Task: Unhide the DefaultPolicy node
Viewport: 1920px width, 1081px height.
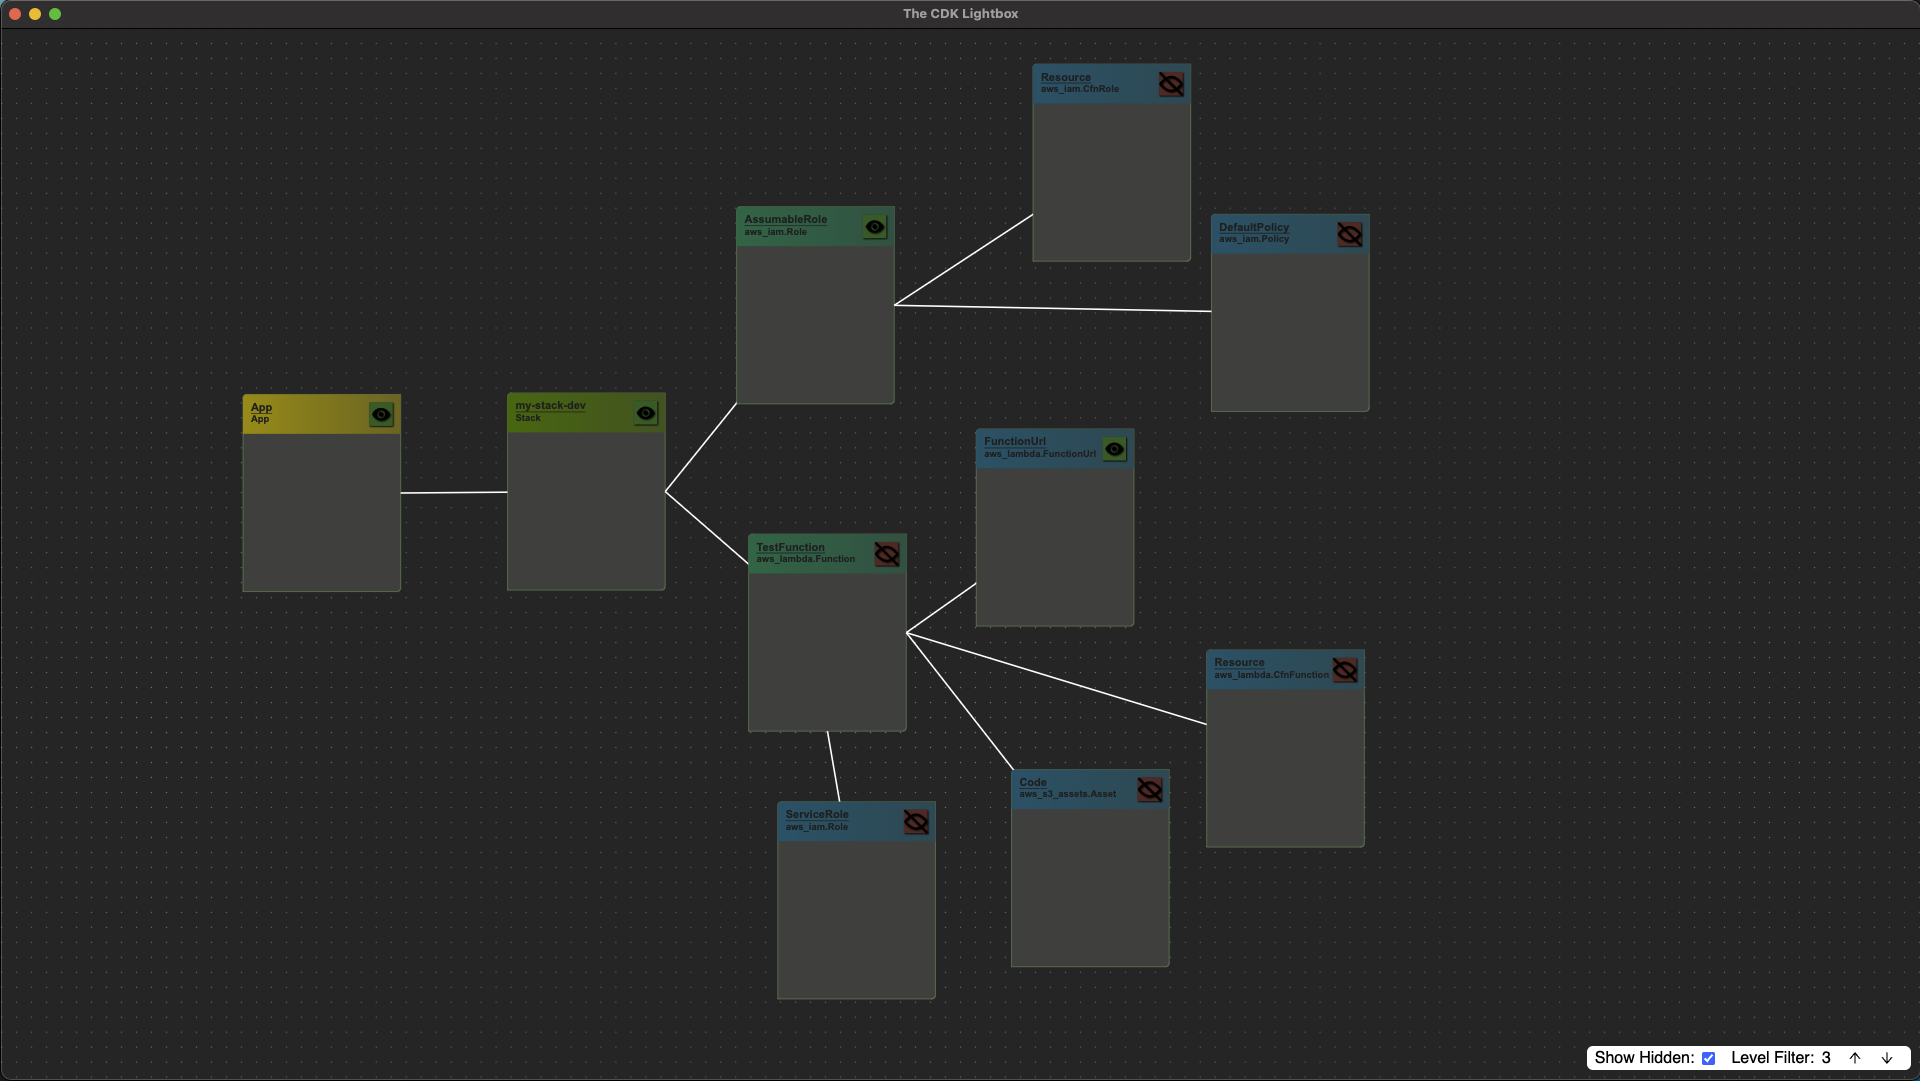Action: (1350, 235)
